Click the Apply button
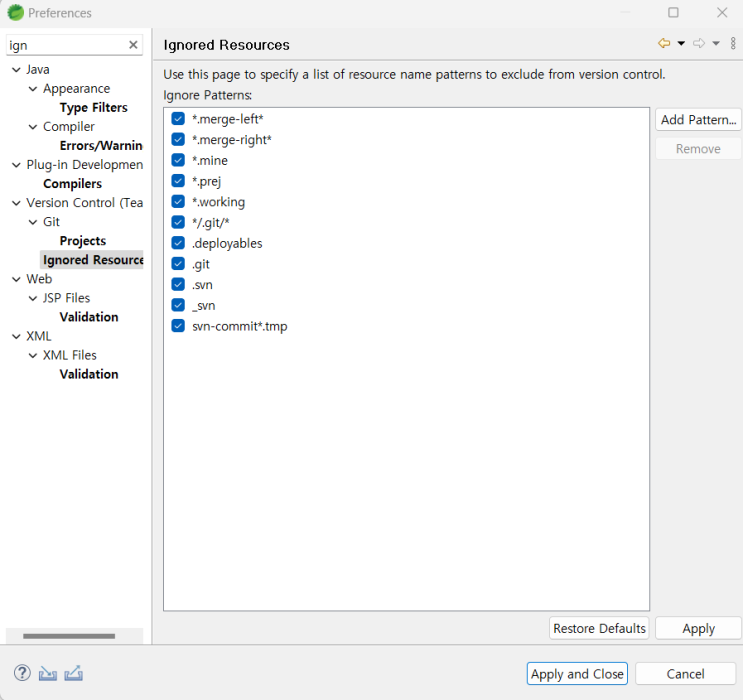Viewport: 743px width, 700px height. (x=698, y=628)
